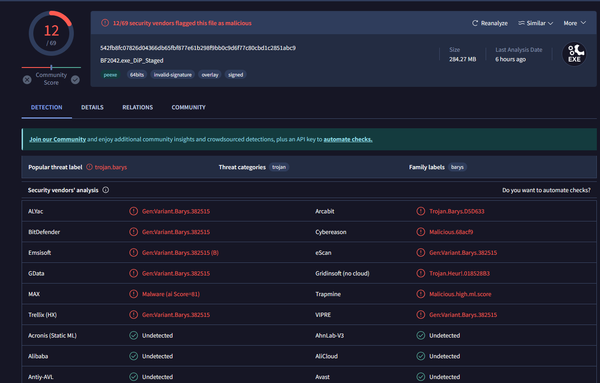Click the trojan threat category tag
Image resolution: width=600 pixels, height=383 pixels.
(x=279, y=167)
